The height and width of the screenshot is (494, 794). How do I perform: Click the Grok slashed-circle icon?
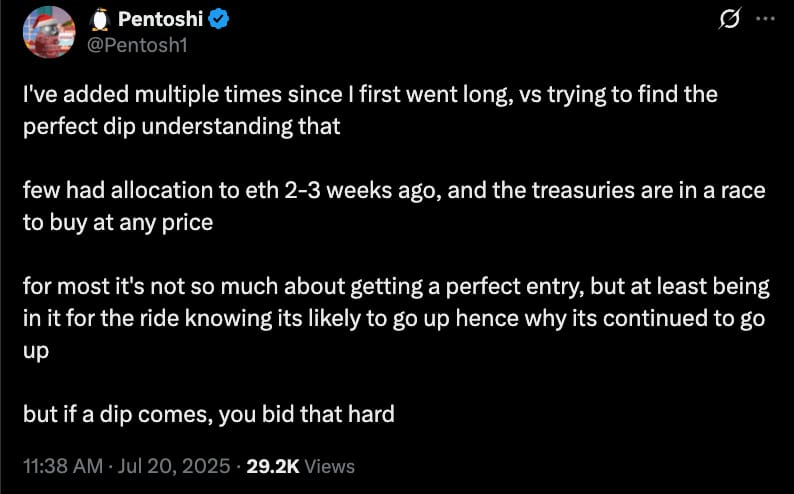point(729,20)
